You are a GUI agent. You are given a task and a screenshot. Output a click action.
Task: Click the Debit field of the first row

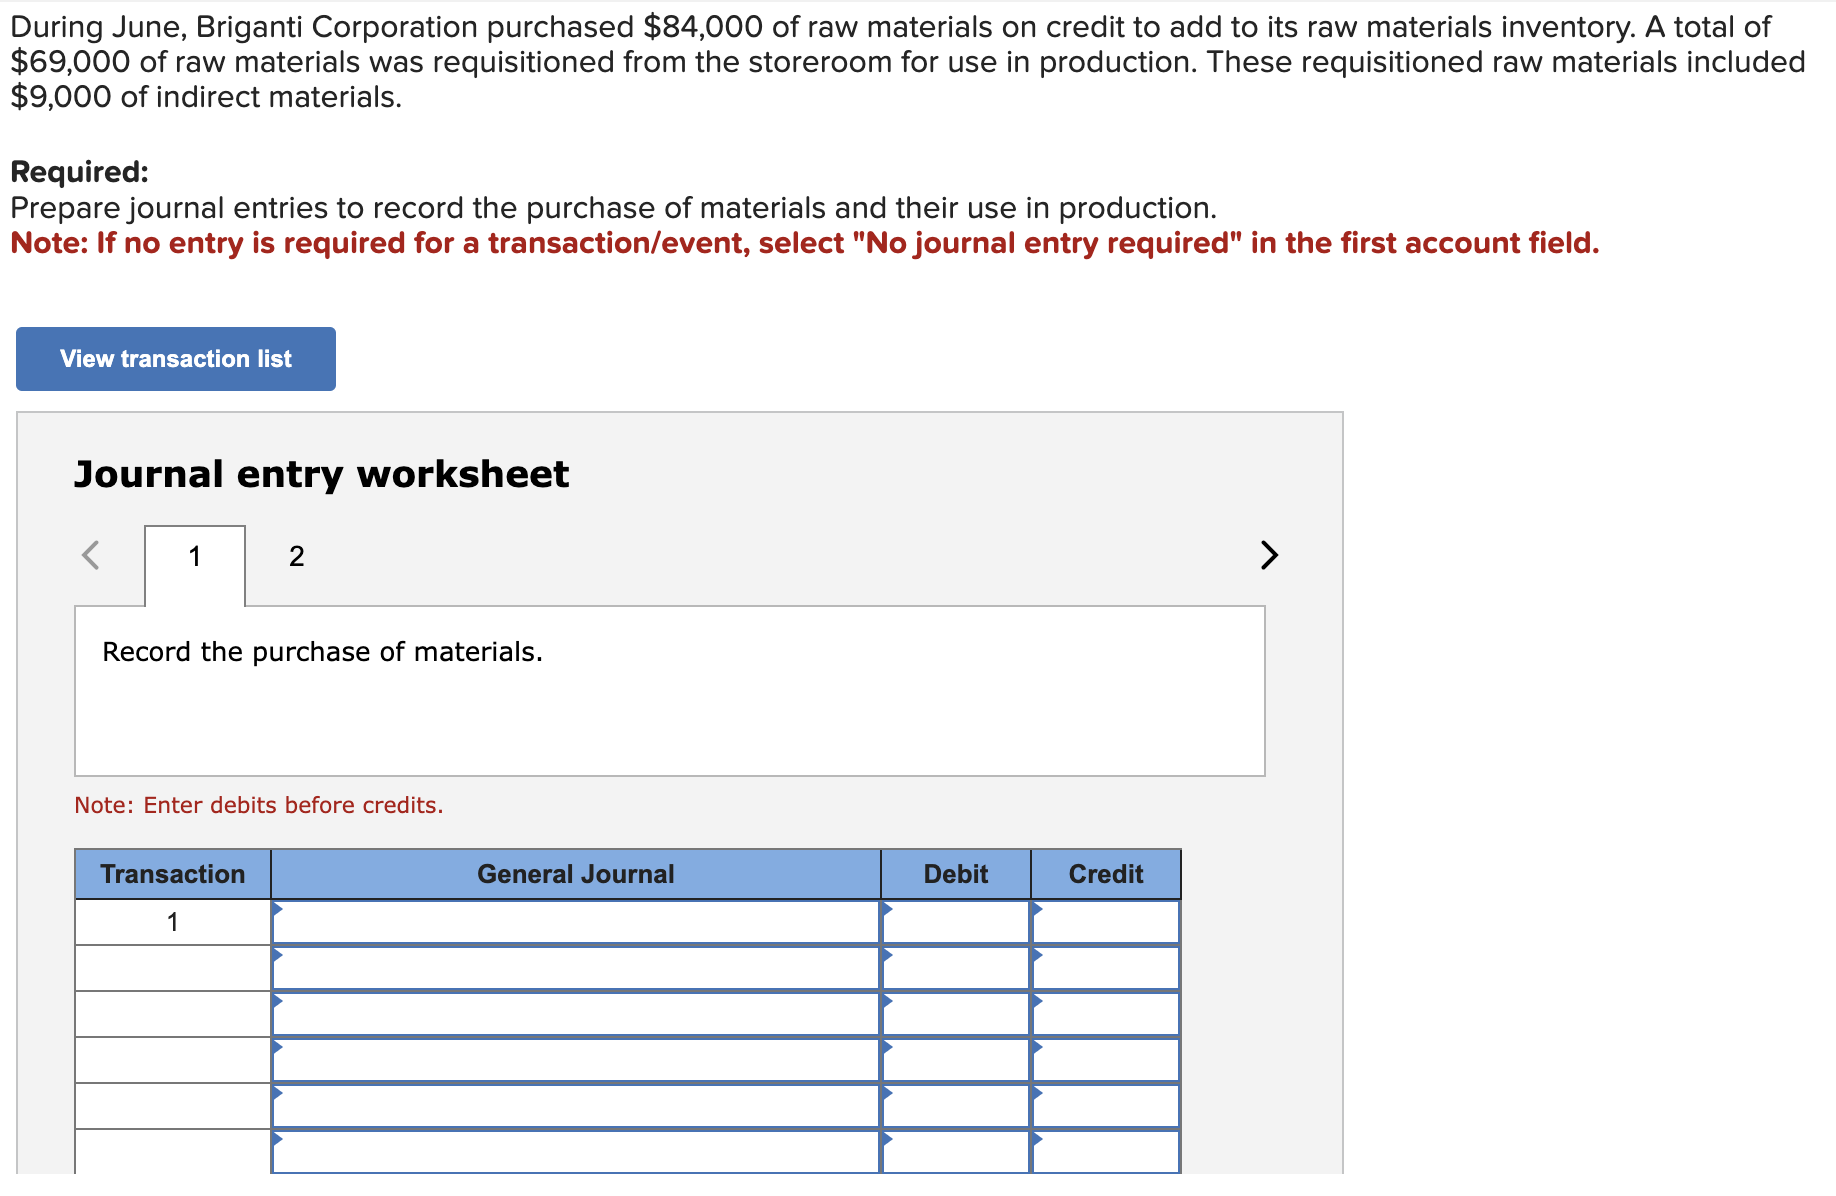click(955, 921)
